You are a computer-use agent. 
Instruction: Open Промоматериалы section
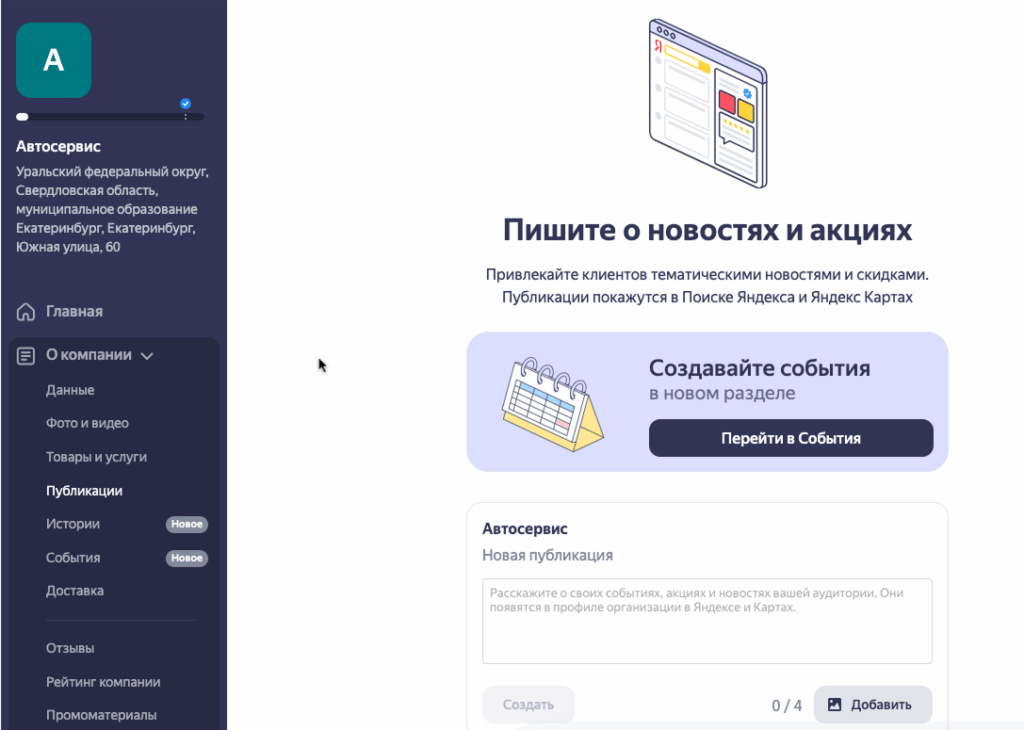[101, 715]
